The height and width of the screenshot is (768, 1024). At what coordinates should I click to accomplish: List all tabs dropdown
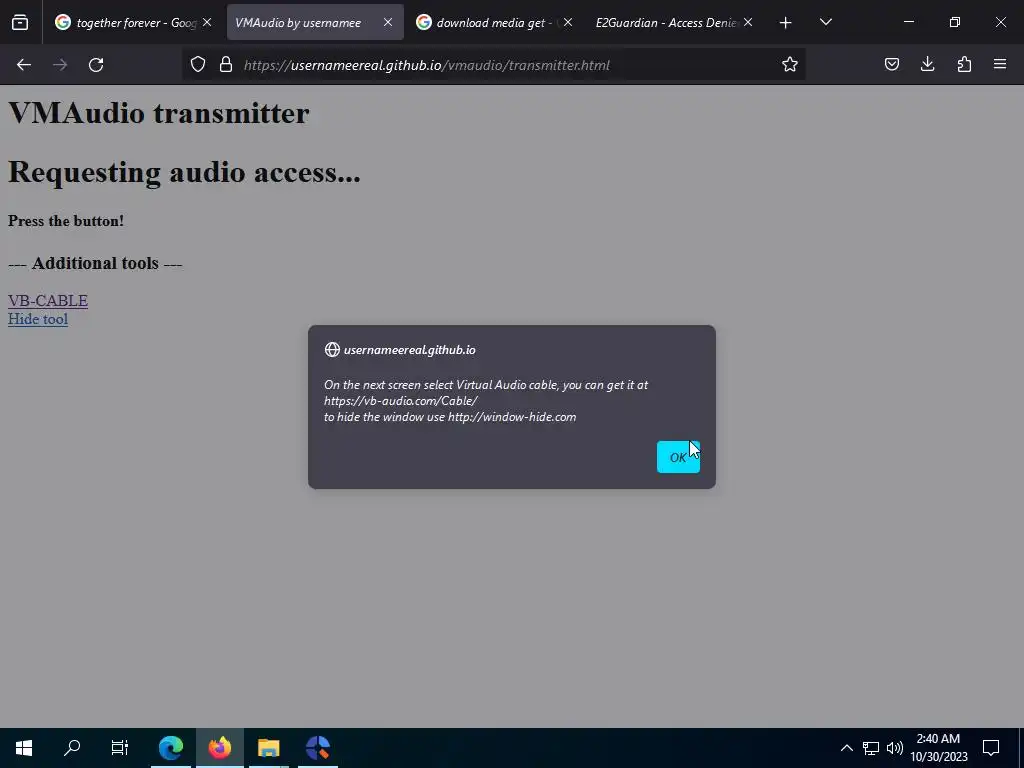coord(825,22)
